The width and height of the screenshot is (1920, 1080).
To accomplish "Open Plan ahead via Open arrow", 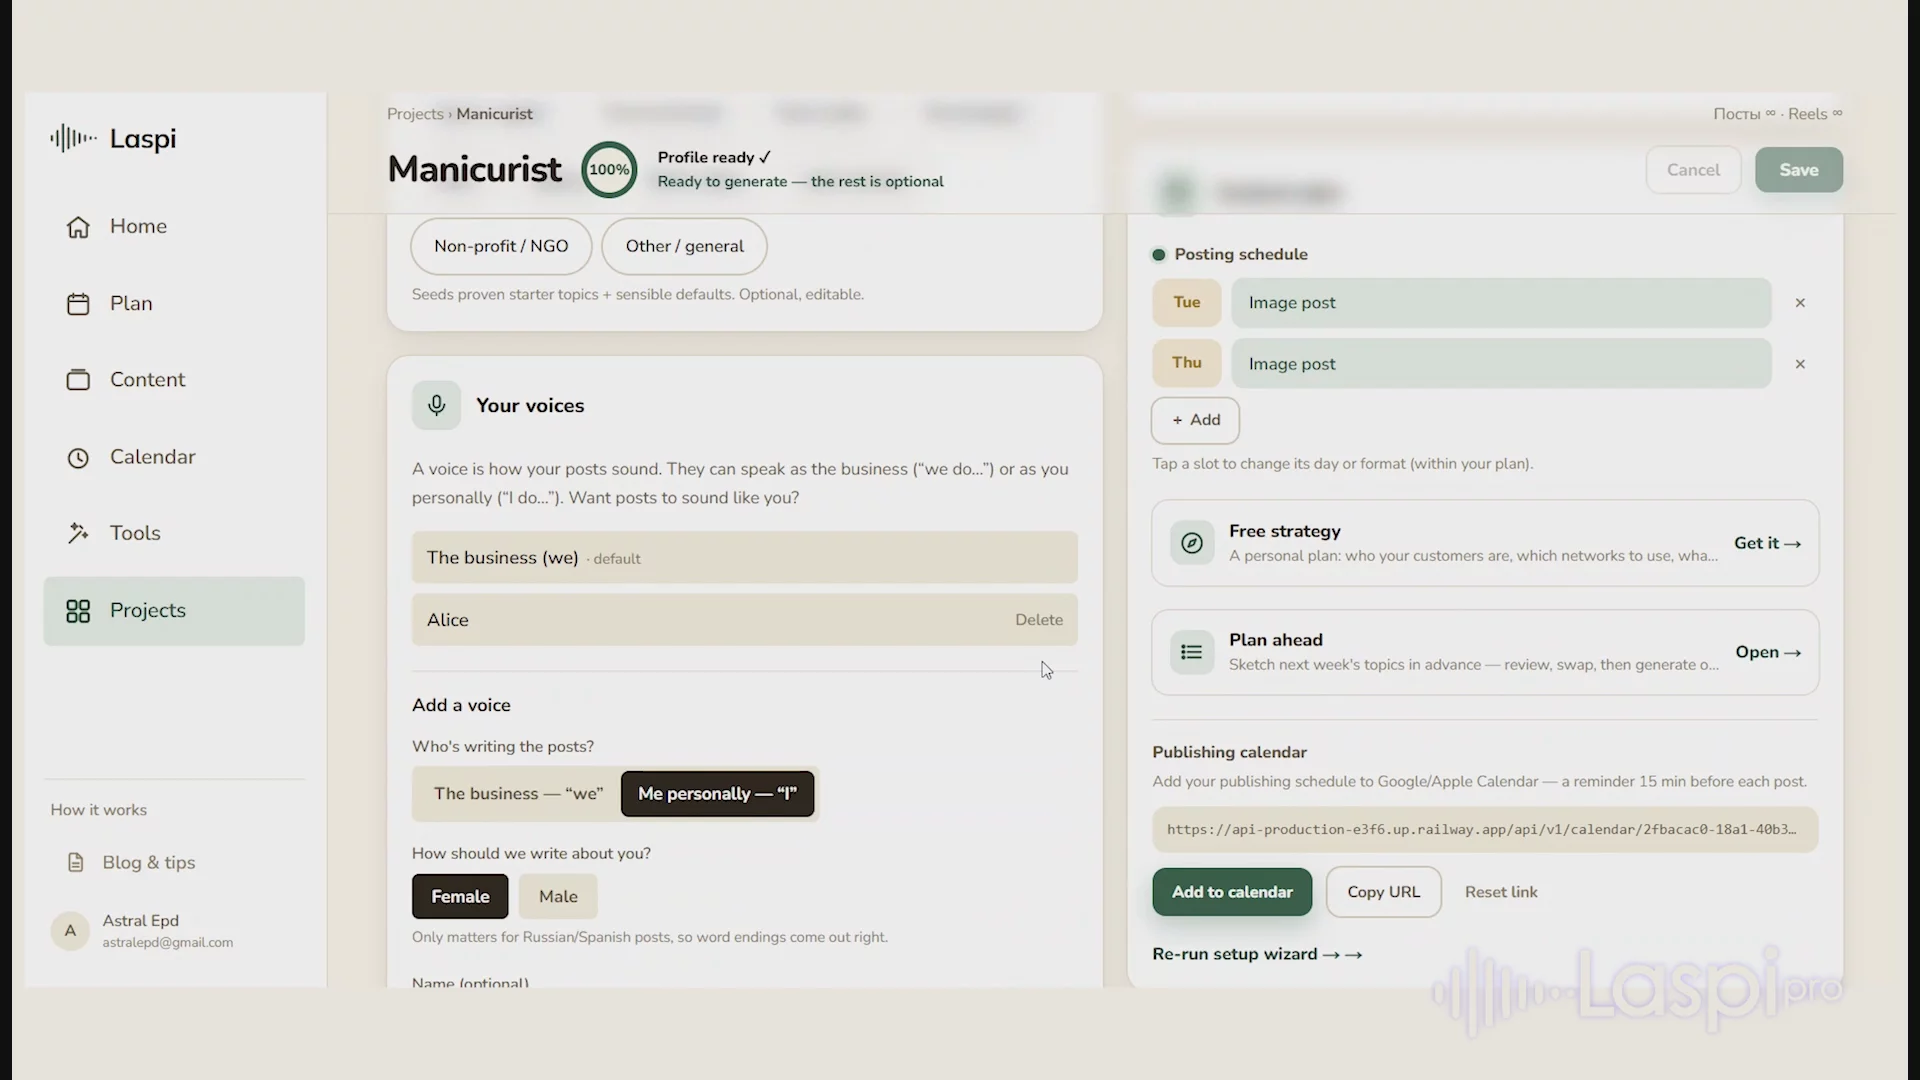I will pyautogui.click(x=1768, y=652).
